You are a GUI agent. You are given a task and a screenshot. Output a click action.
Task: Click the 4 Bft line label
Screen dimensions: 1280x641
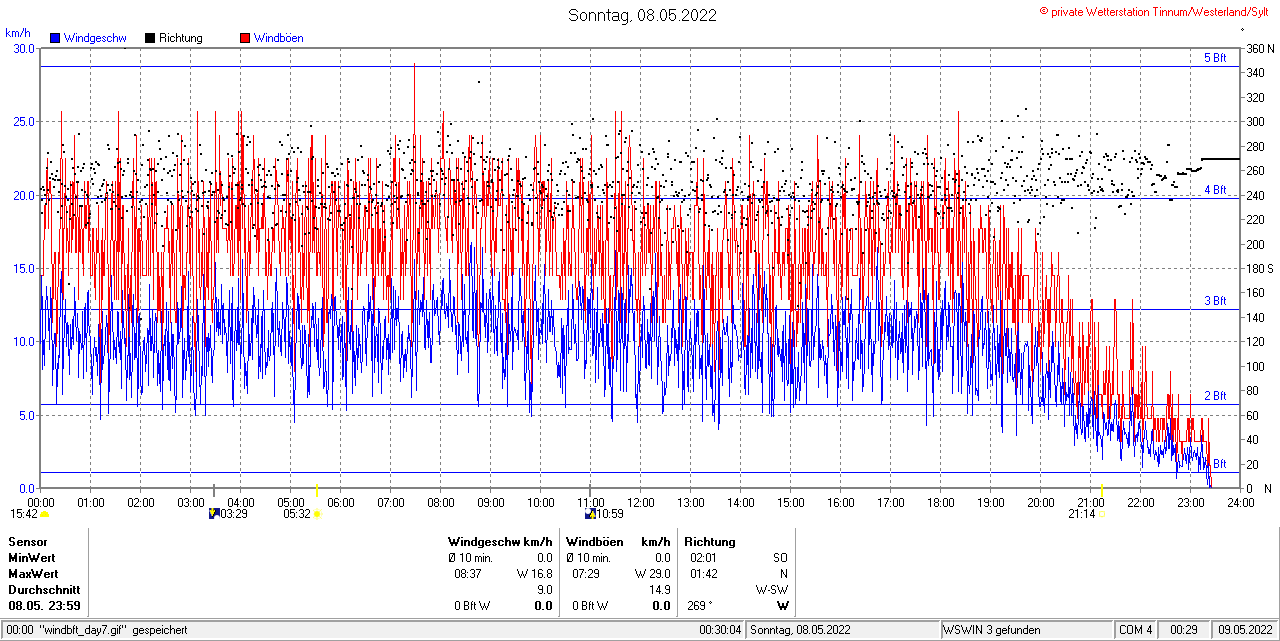[1215, 189]
